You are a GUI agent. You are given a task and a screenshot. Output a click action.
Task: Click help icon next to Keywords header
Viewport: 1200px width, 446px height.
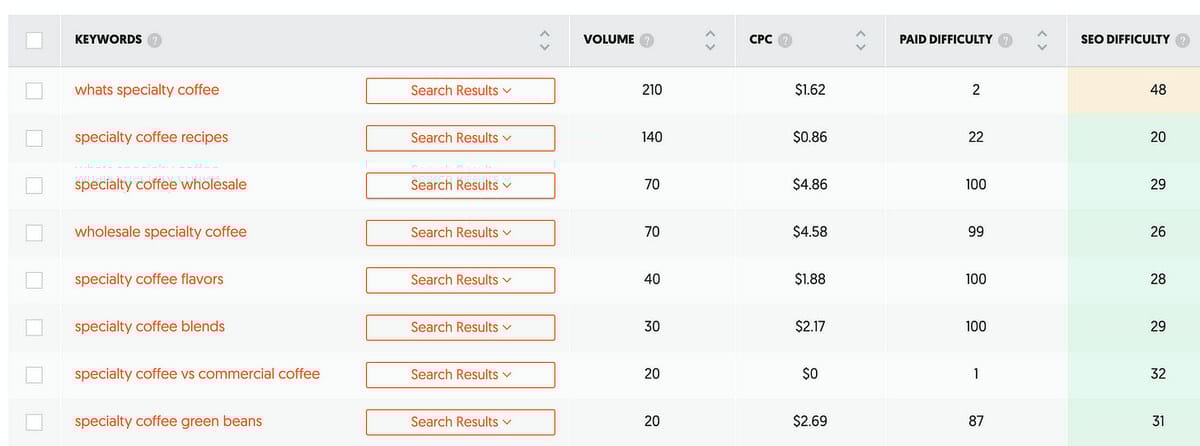pos(154,41)
